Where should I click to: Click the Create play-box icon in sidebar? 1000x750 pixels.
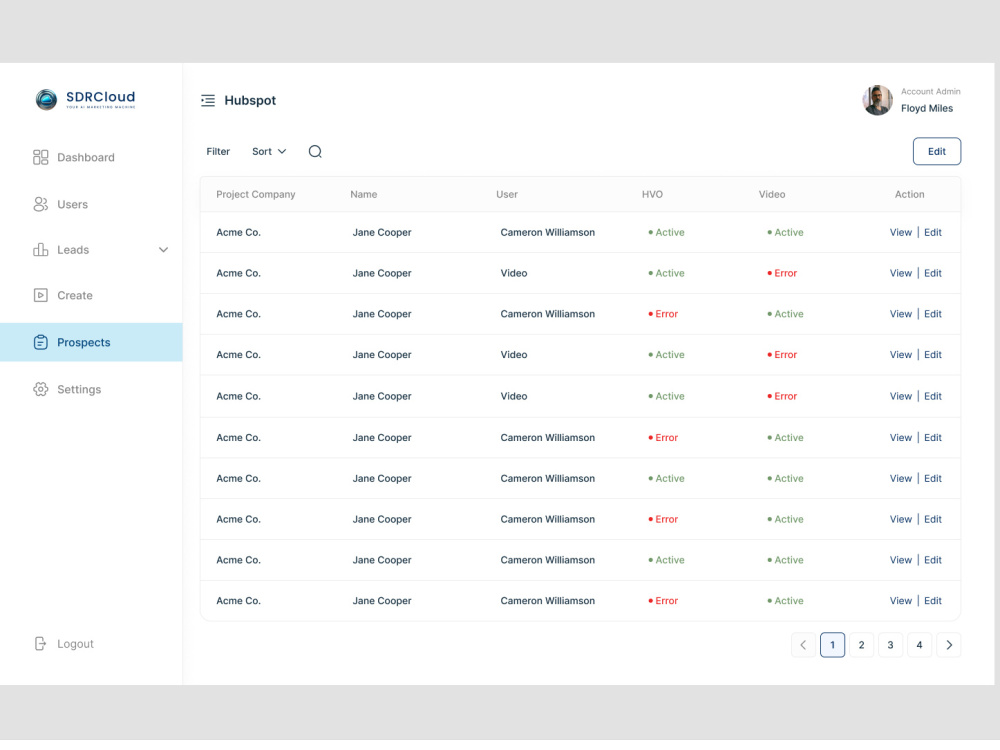pyautogui.click(x=41, y=295)
